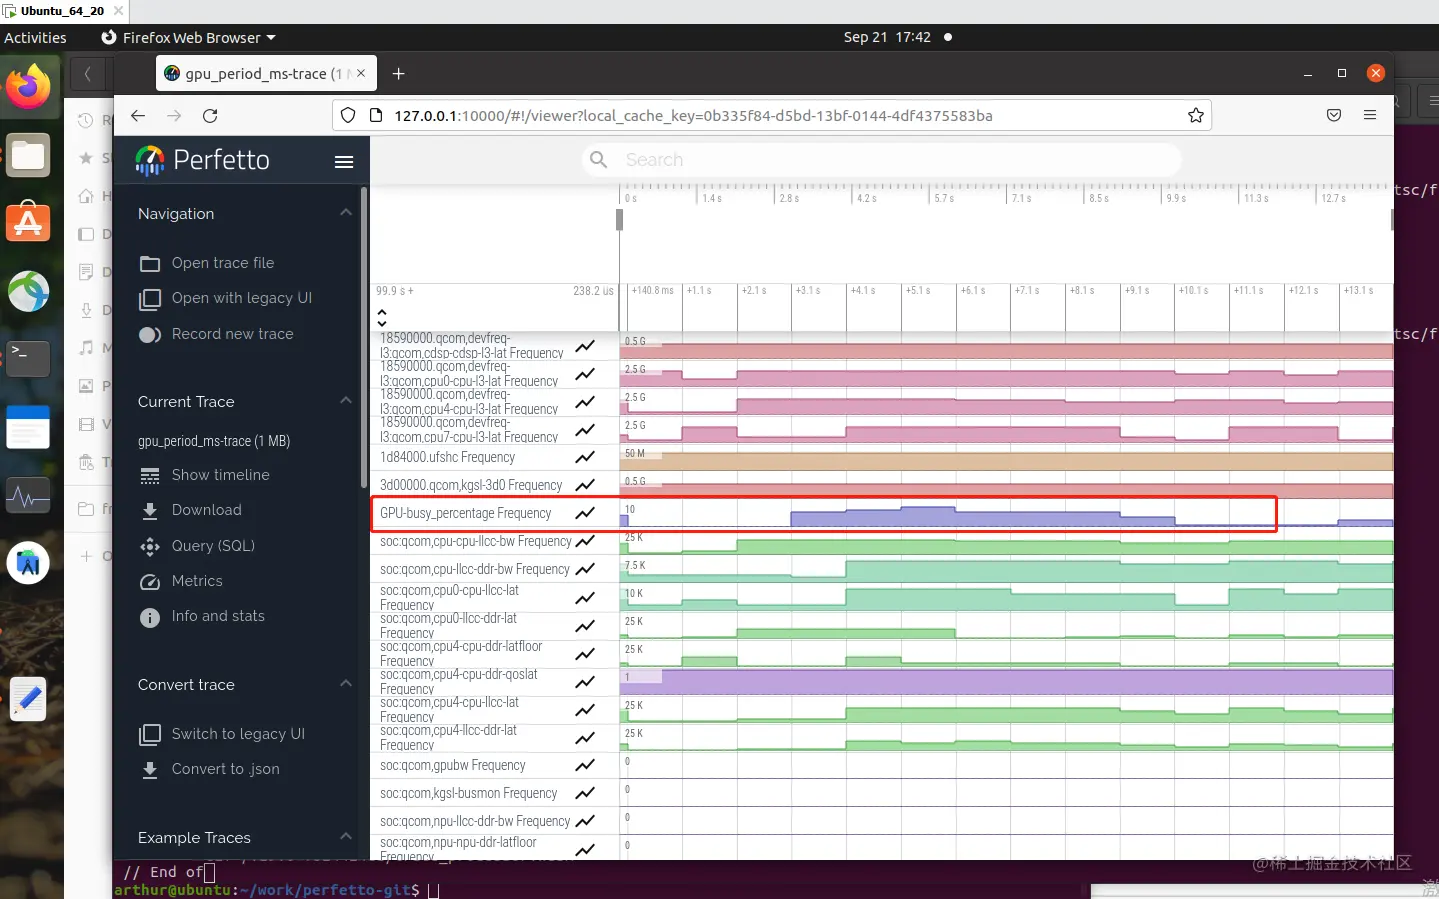Click chart icon of GPU-busy_percentage Frequency track
1439x899 pixels.
point(586,513)
